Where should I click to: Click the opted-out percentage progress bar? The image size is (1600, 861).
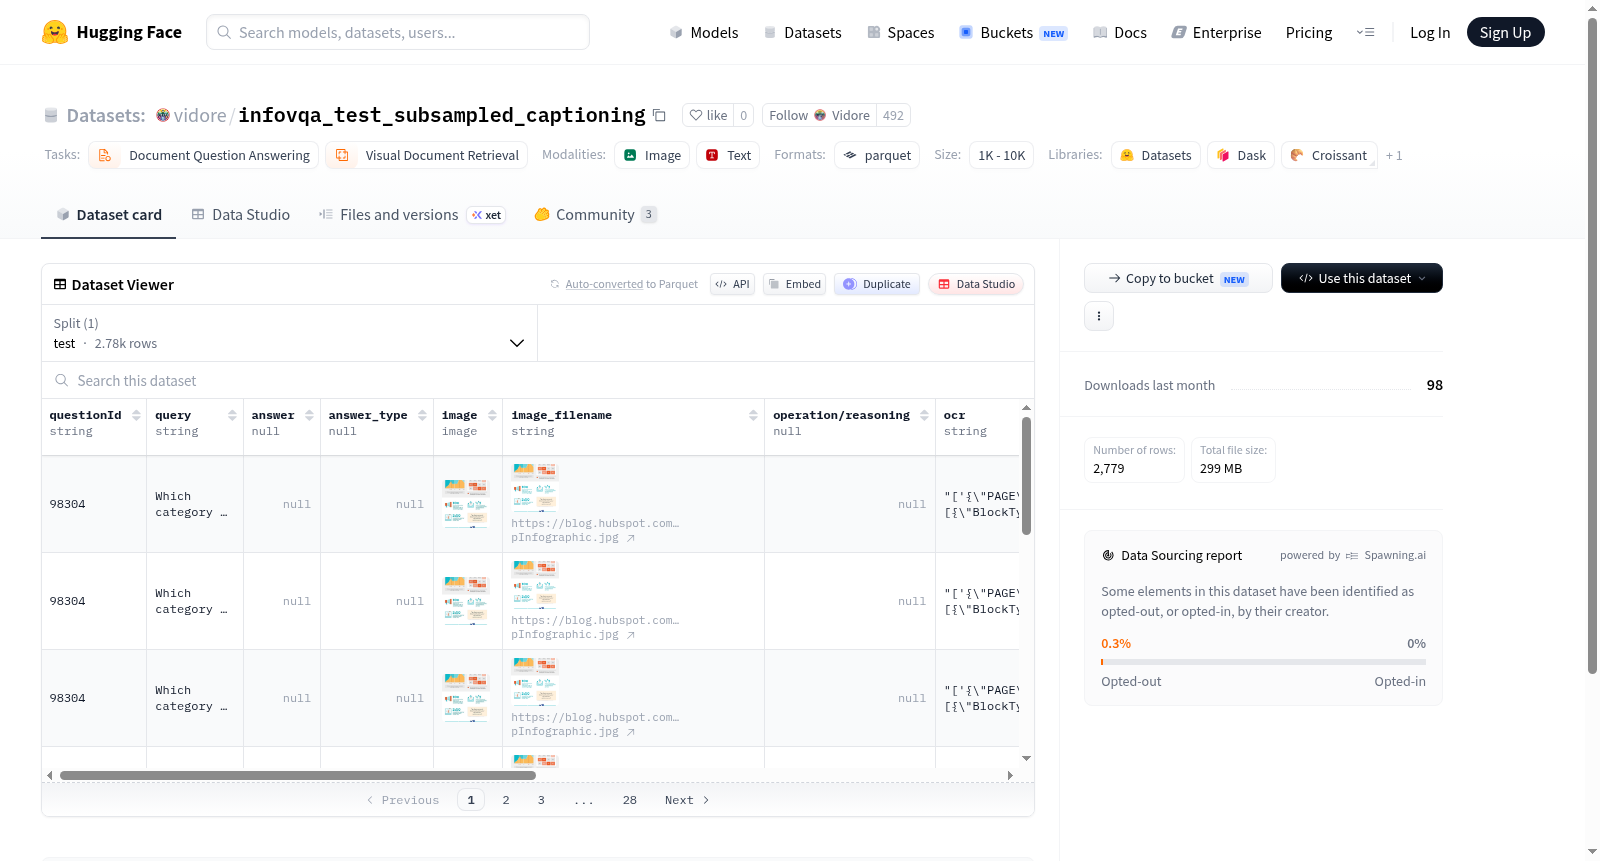1263,662
